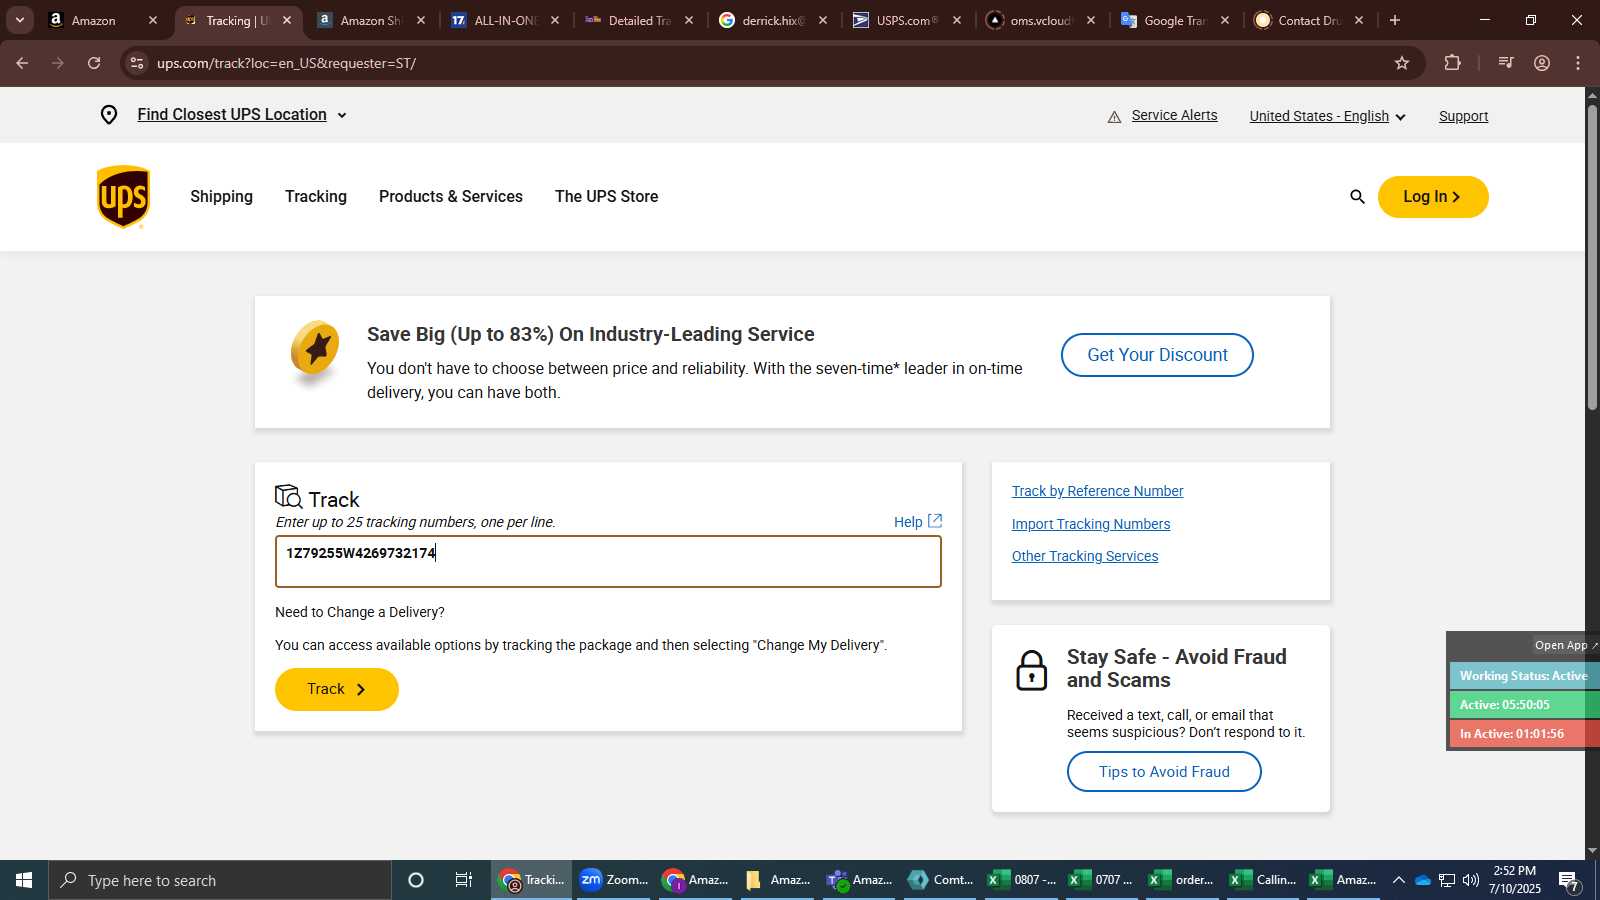Viewport: 1600px width, 900px height.
Task: Open the notifications center icon
Action: [1569, 881]
